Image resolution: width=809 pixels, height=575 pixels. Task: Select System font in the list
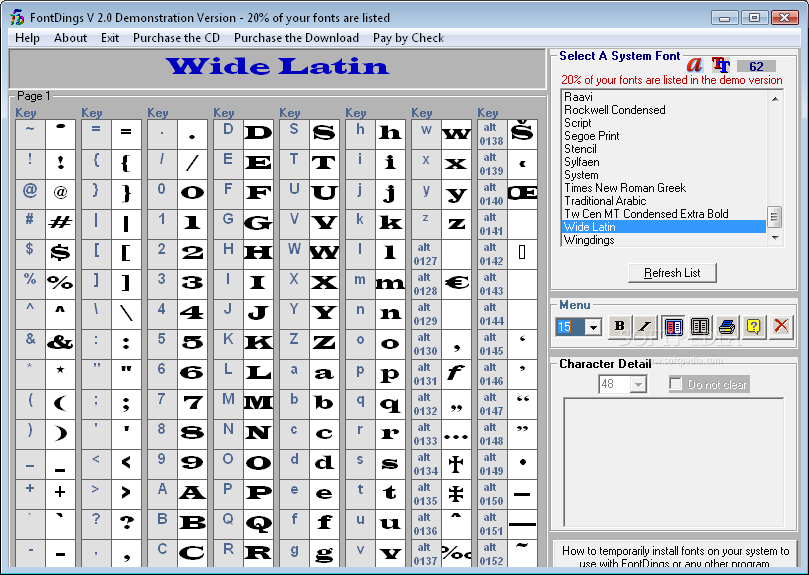664,175
